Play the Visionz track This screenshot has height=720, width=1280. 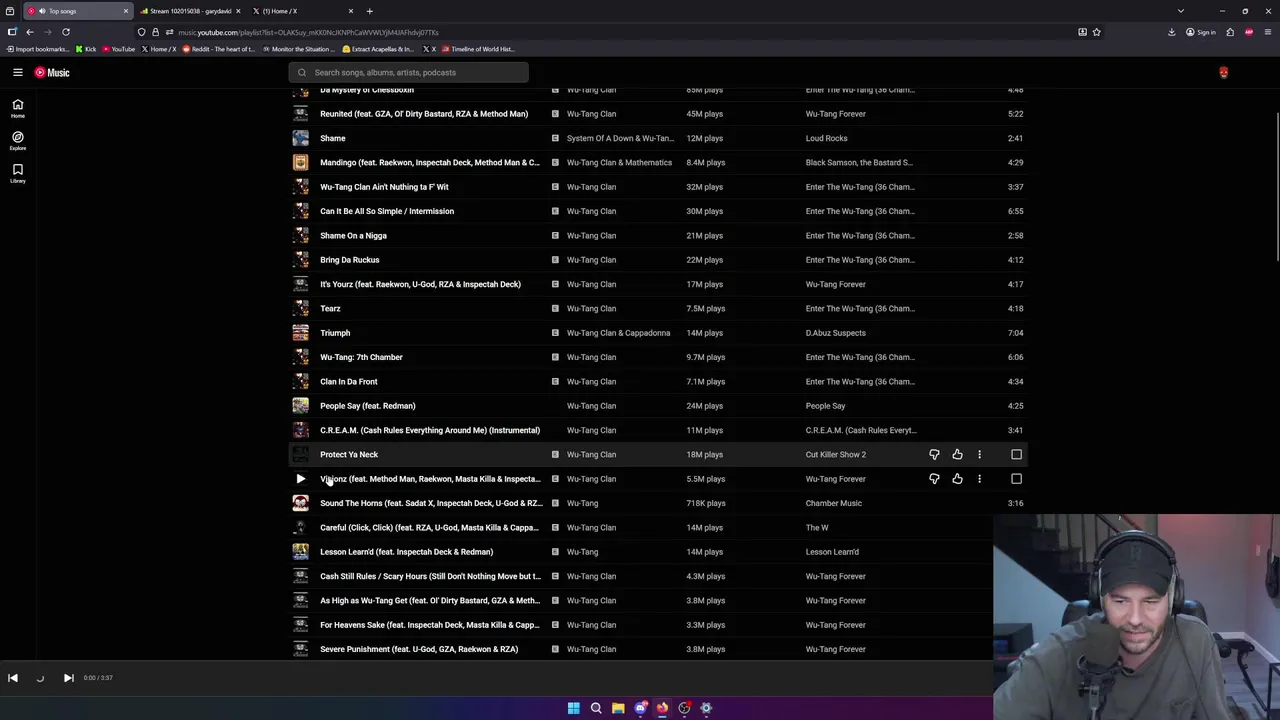pos(300,479)
